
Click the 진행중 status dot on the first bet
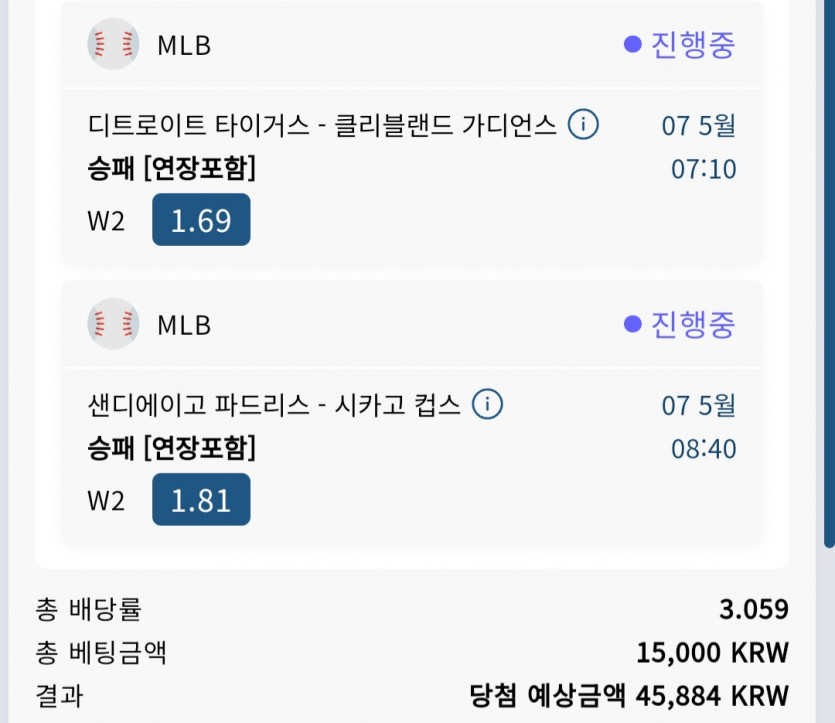click(x=633, y=44)
